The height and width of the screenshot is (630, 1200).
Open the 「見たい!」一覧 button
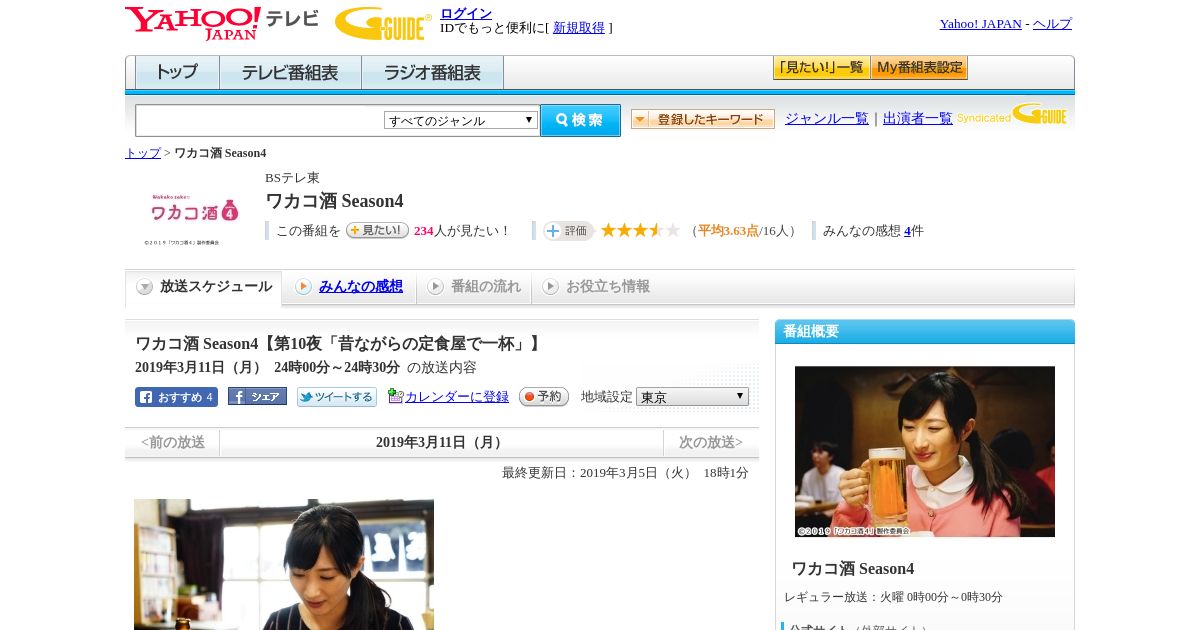(822, 68)
